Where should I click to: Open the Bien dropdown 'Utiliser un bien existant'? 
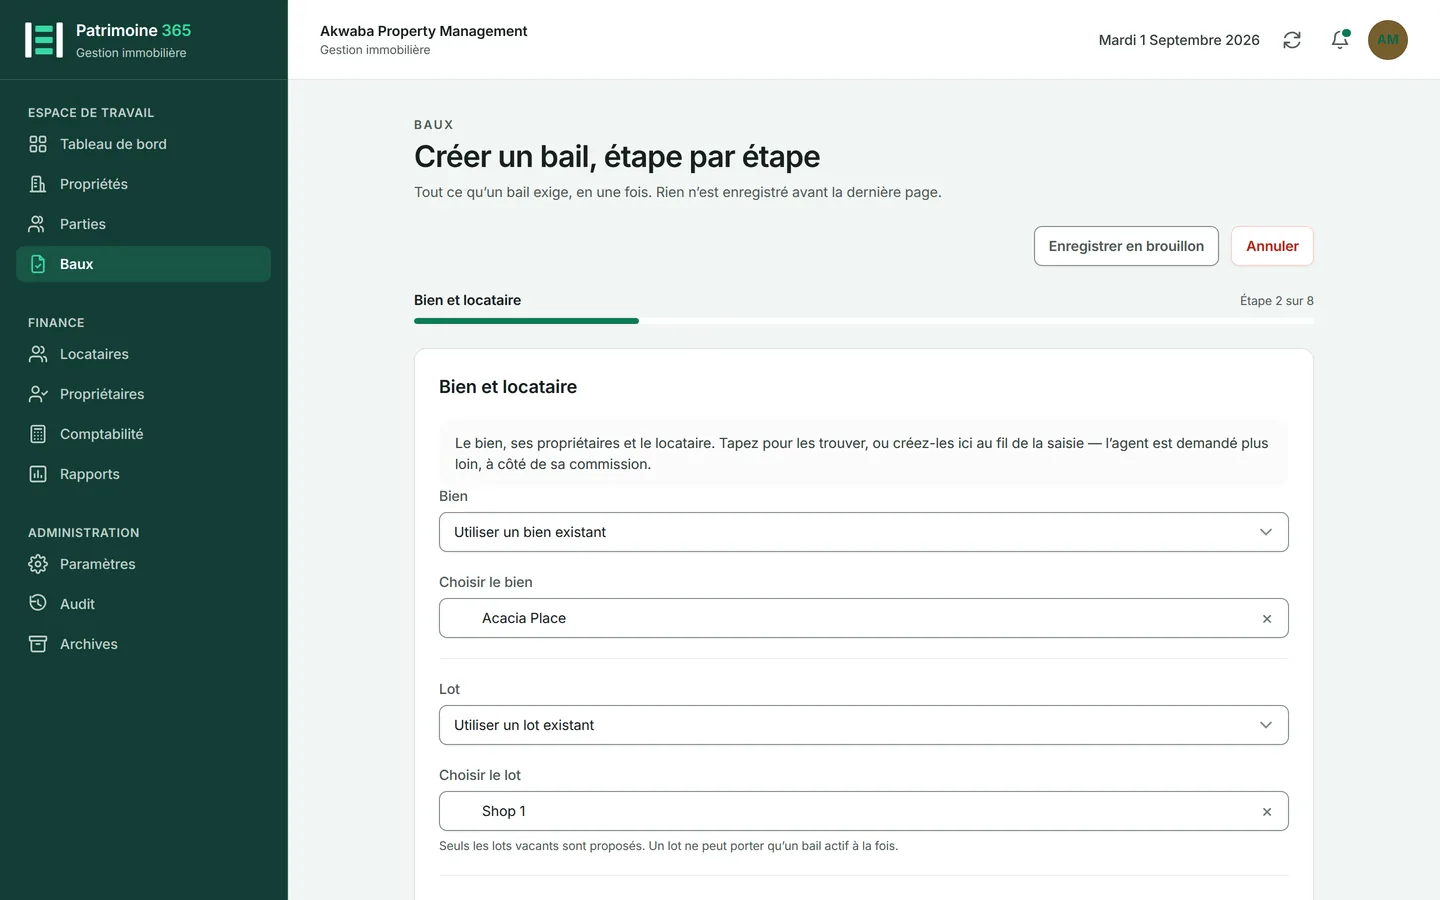click(x=864, y=532)
